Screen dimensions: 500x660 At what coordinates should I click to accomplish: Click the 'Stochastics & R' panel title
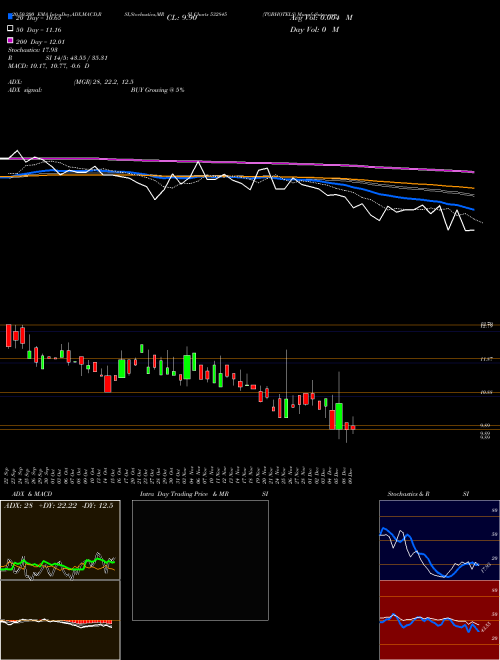(x=409, y=494)
